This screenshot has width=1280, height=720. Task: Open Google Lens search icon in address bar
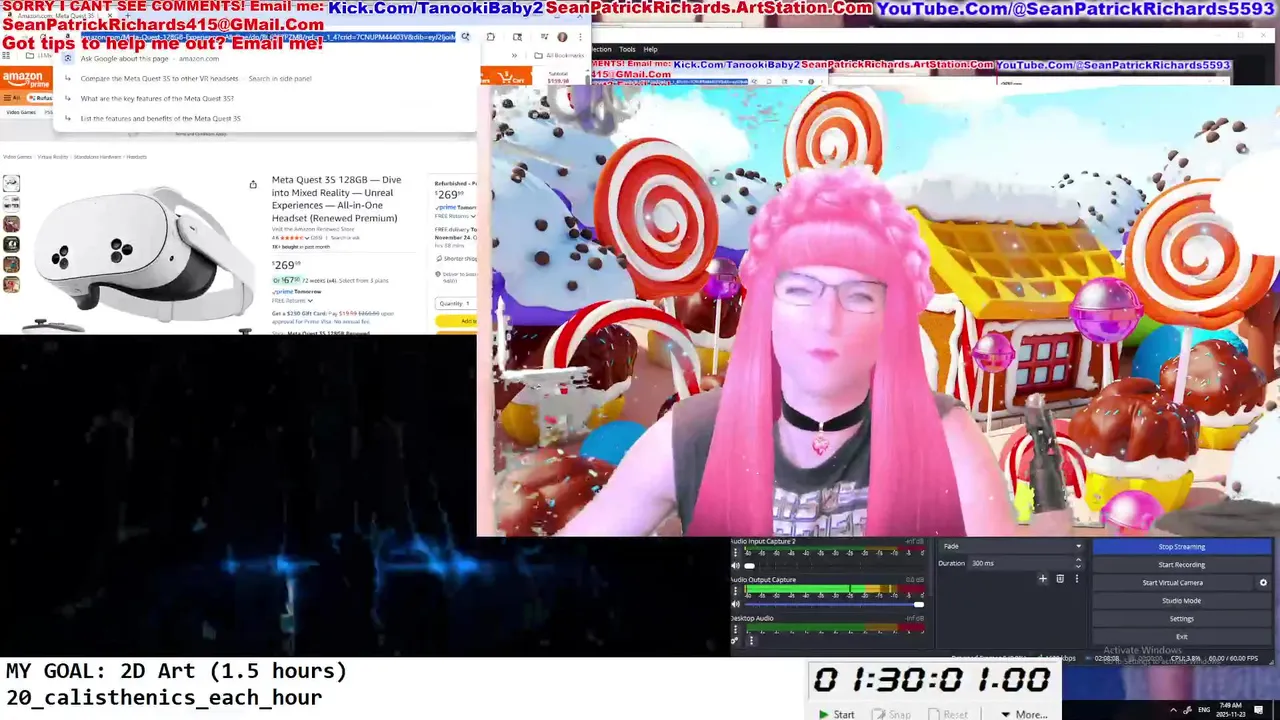click(x=465, y=37)
